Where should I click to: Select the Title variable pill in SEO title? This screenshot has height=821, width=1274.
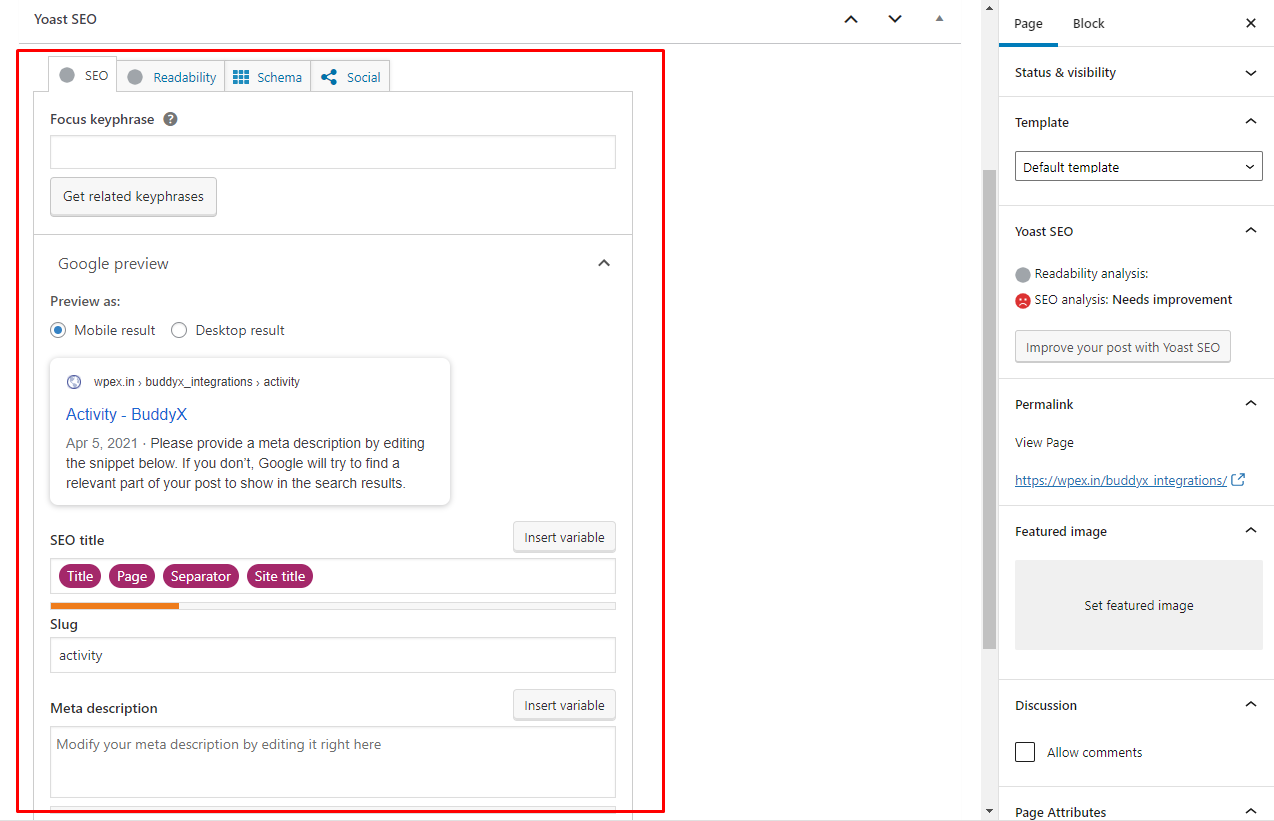coord(79,575)
